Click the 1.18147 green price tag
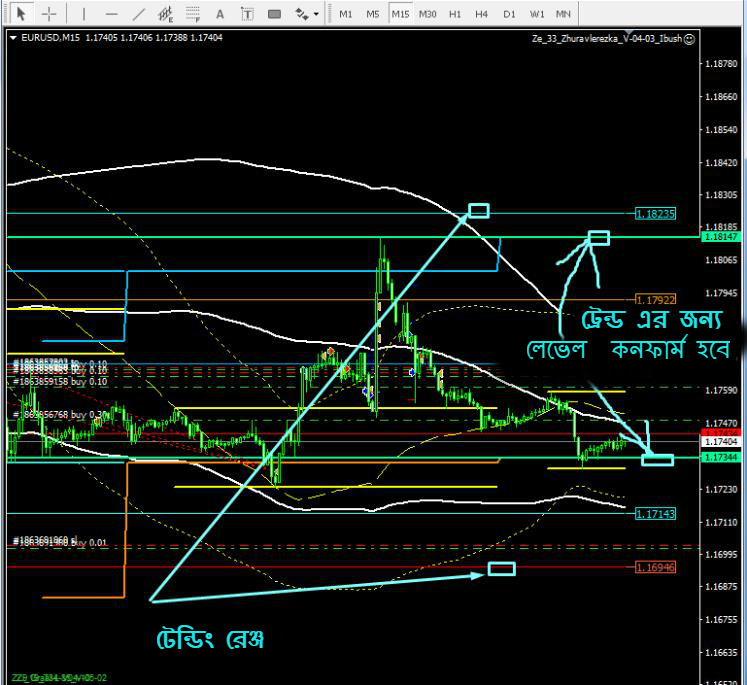This screenshot has width=747, height=685. (x=721, y=237)
